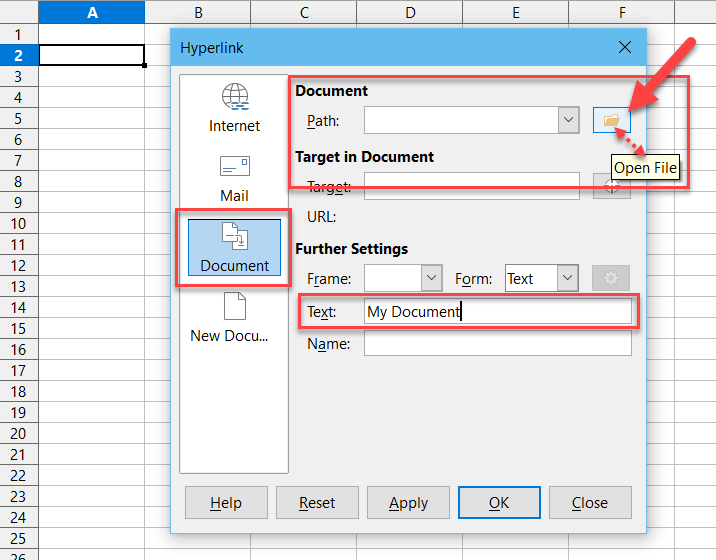
Task: Click into the Path input field
Action: [461, 120]
